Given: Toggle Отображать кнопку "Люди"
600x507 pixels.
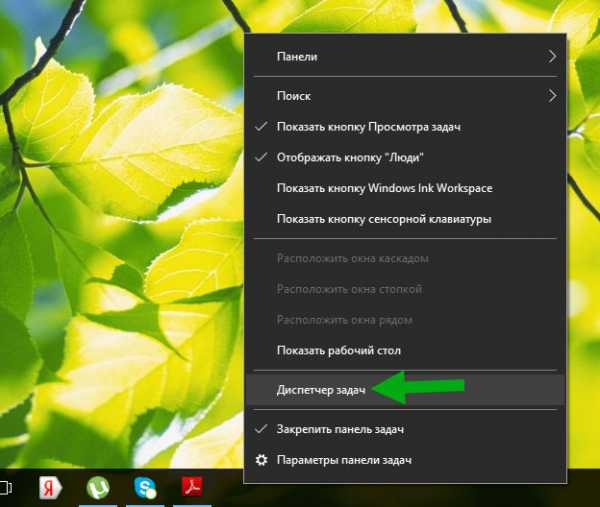Looking at the screenshot, I should click(x=406, y=157).
